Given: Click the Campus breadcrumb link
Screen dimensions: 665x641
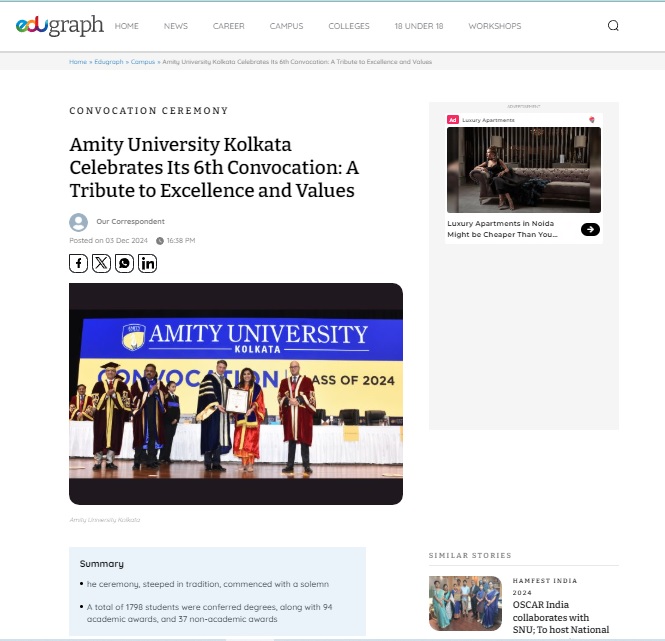Looking at the screenshot, I should [142, 62].
